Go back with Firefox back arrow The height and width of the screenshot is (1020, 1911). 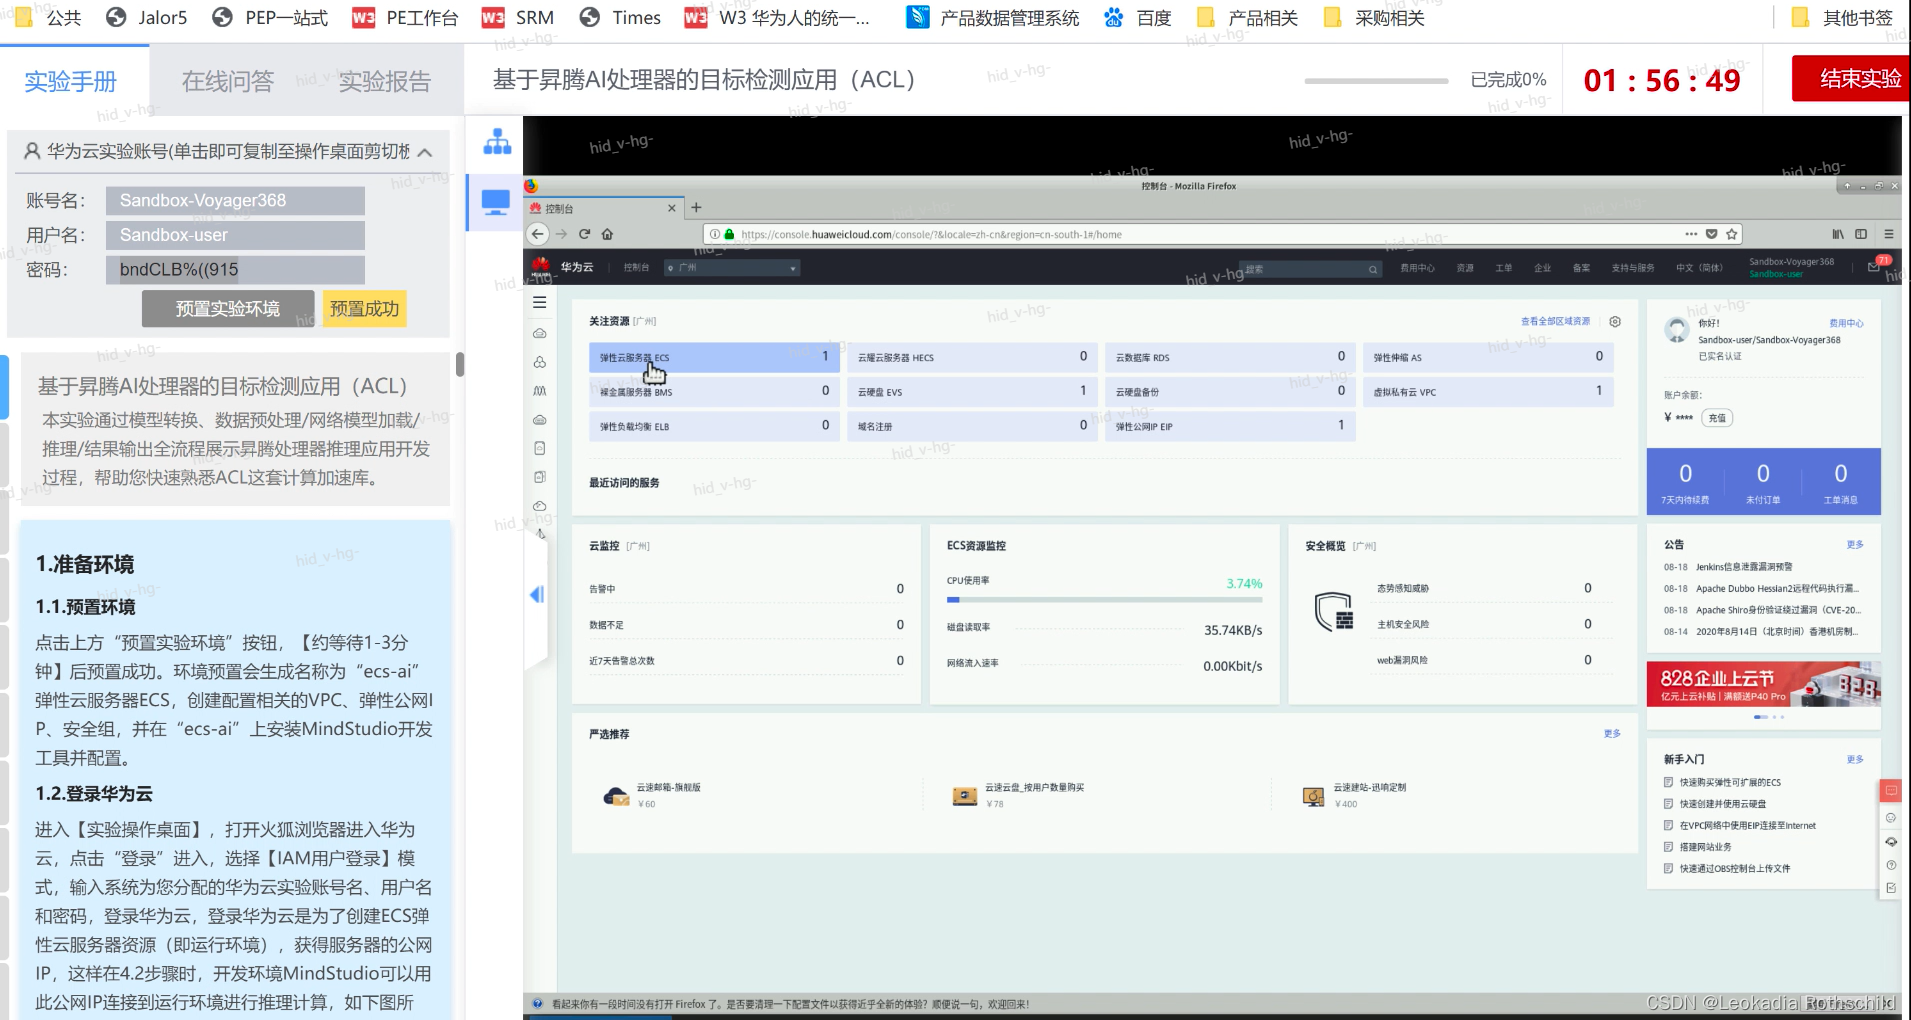click(x=538, y=234)
